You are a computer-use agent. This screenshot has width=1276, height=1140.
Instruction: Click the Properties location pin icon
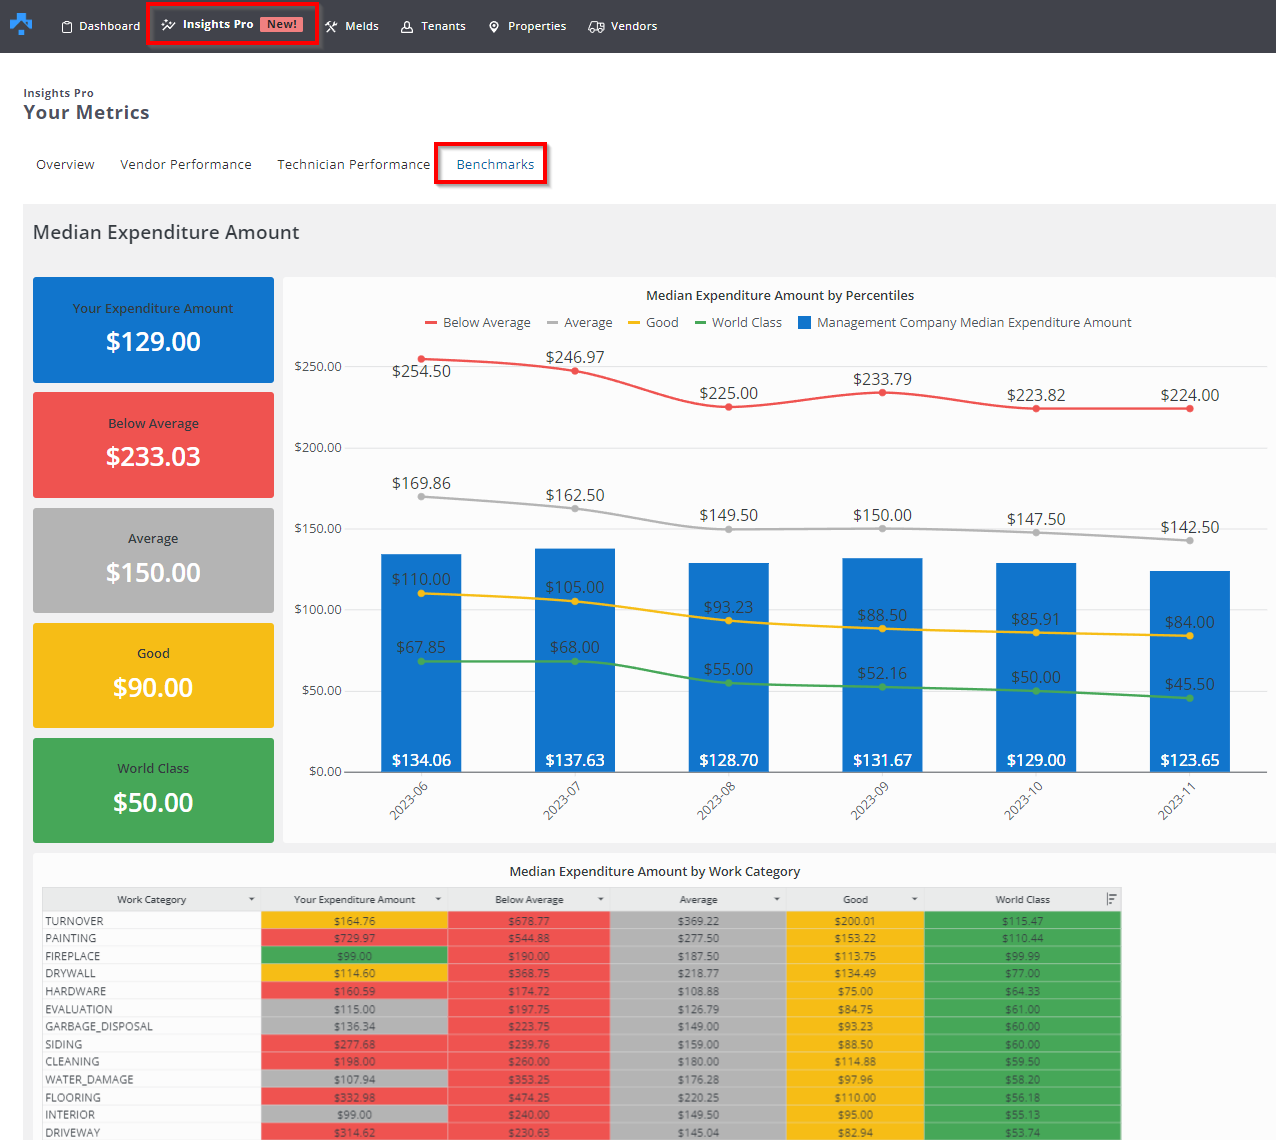[494, 27]
